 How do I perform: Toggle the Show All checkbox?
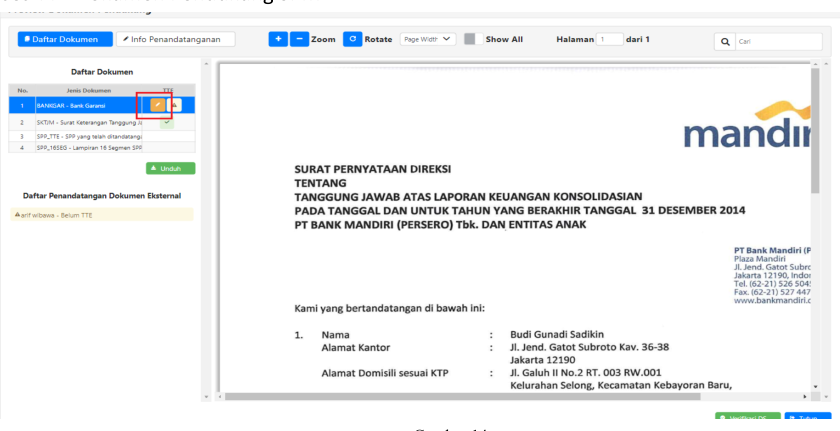(x=470, y=39)
